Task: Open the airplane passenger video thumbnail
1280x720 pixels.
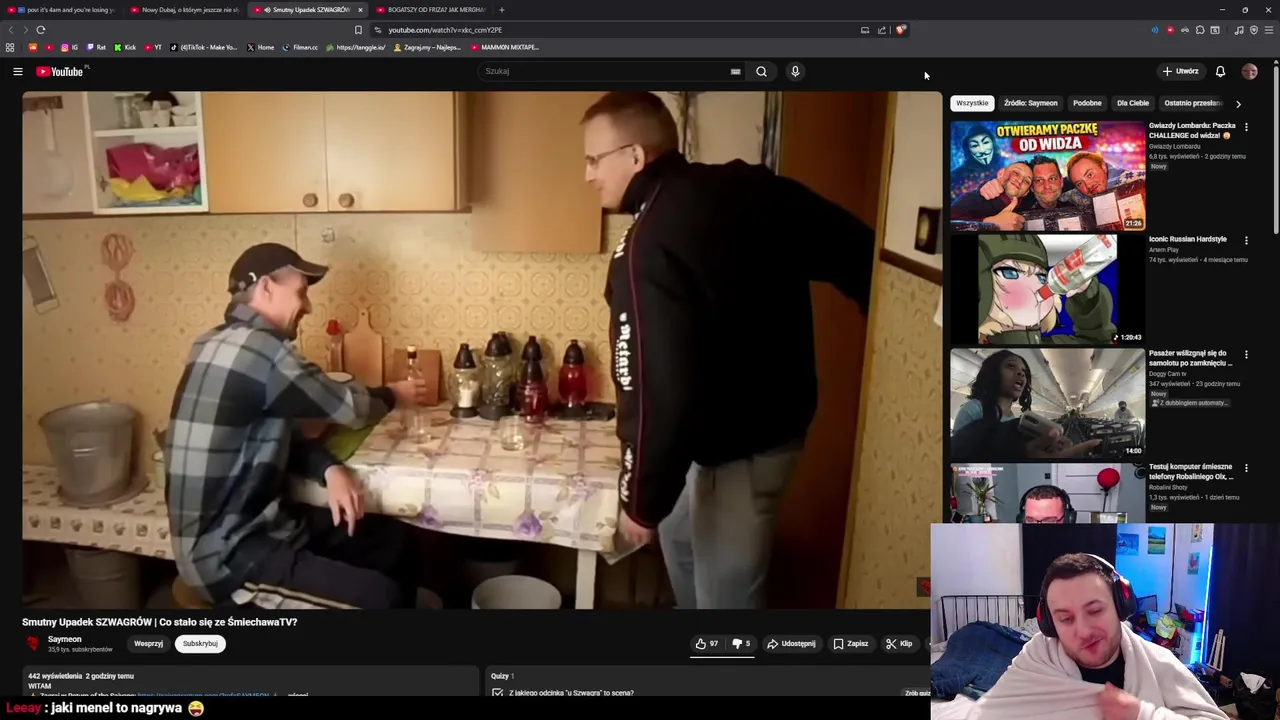Action: [1047, 404]
